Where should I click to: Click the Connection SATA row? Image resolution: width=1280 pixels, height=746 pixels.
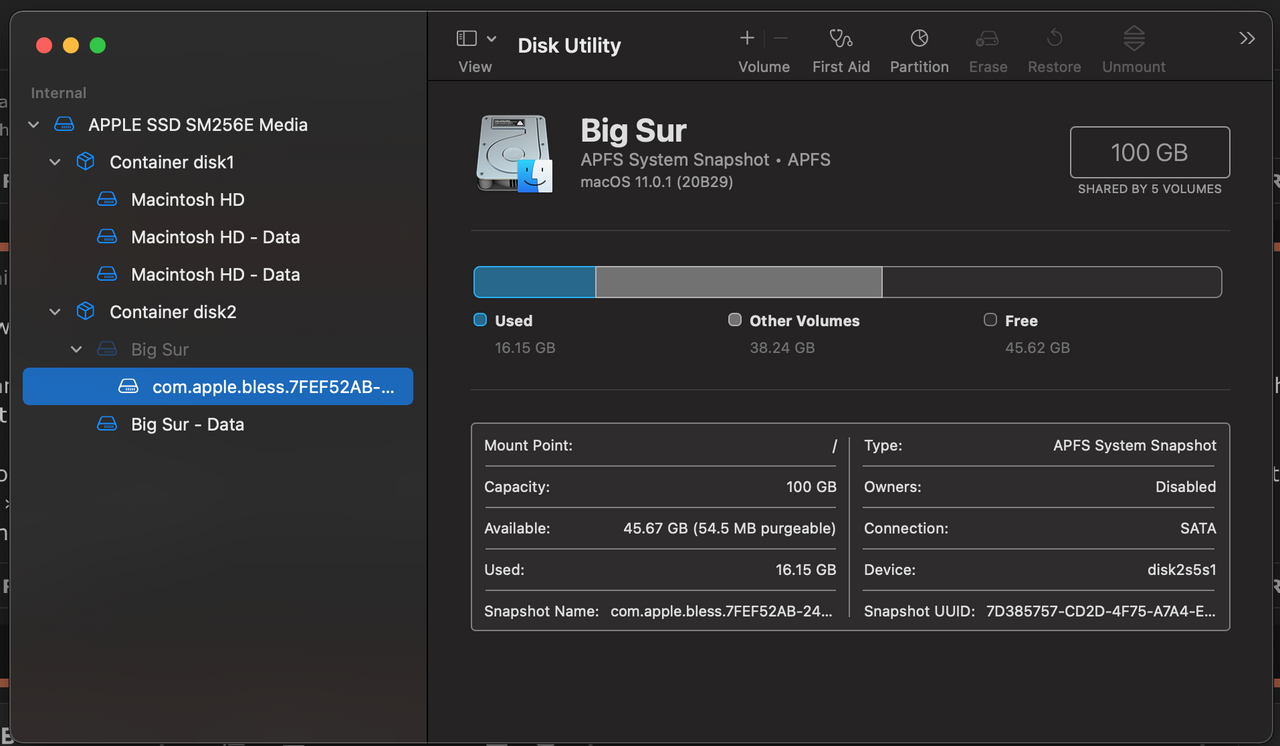pos(1040,528)
